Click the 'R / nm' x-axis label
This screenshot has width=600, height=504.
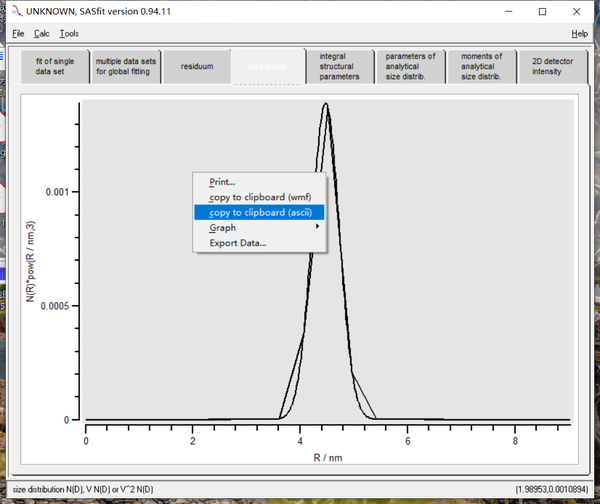coord(328,458)
